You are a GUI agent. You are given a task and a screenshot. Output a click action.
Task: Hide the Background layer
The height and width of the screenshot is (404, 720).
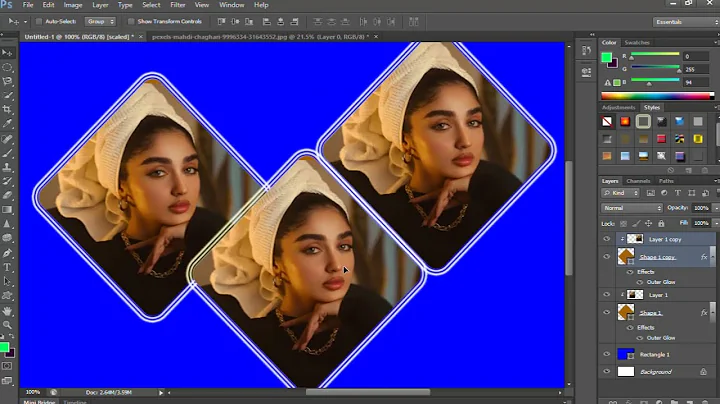pos(607,371)
